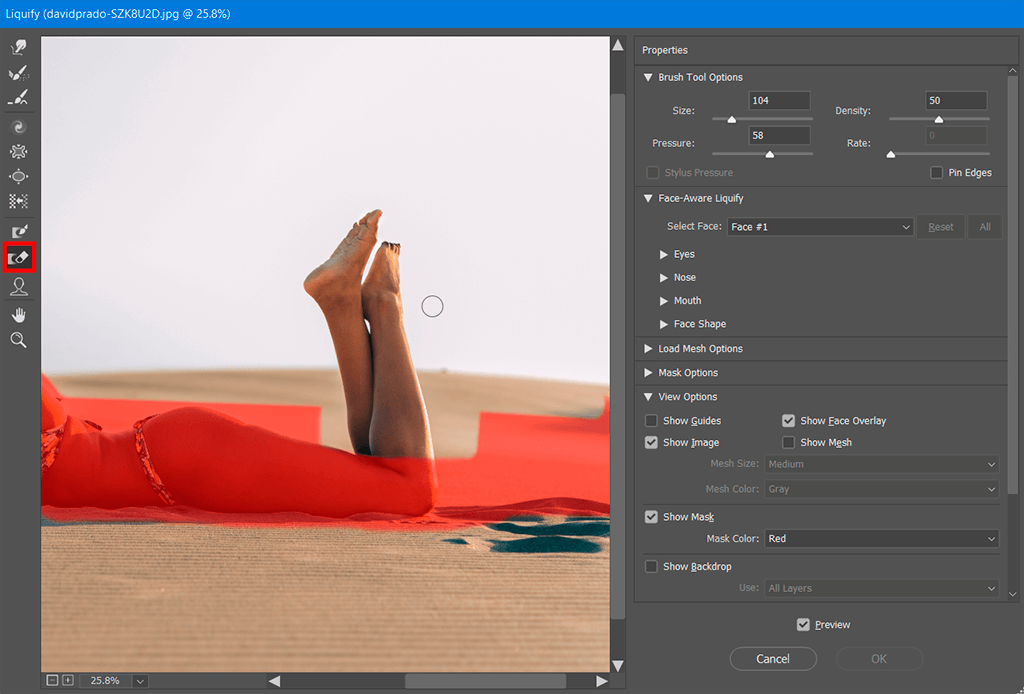Enable Show Mesh option
The height and width of the screenshot is (694, 1024).
[x=789, y=443]
